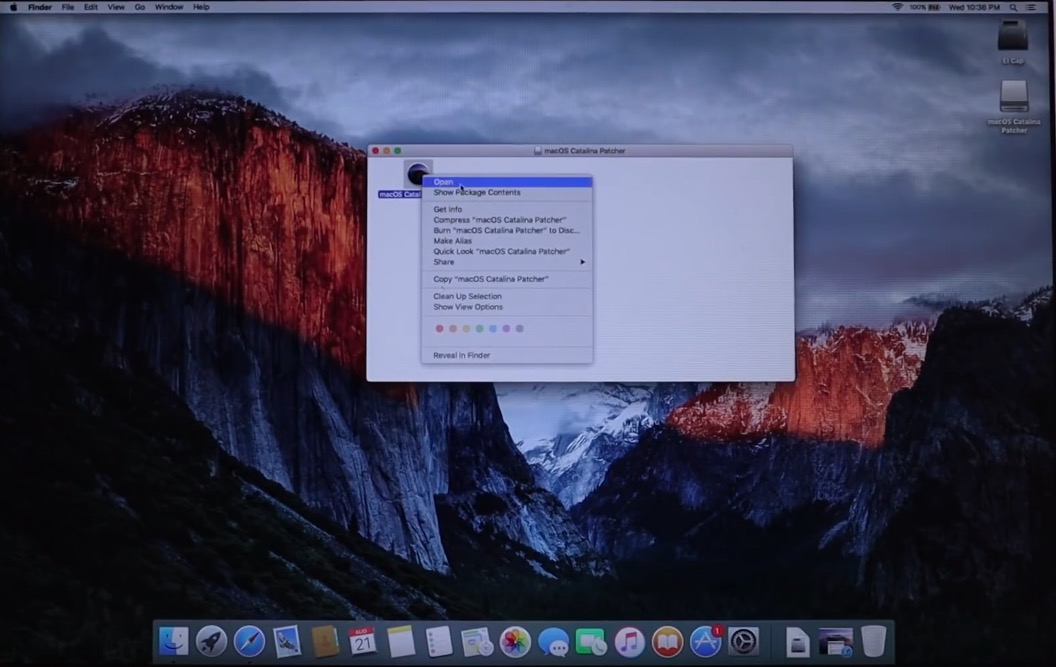Apply the purple tag color

[506, 329]
